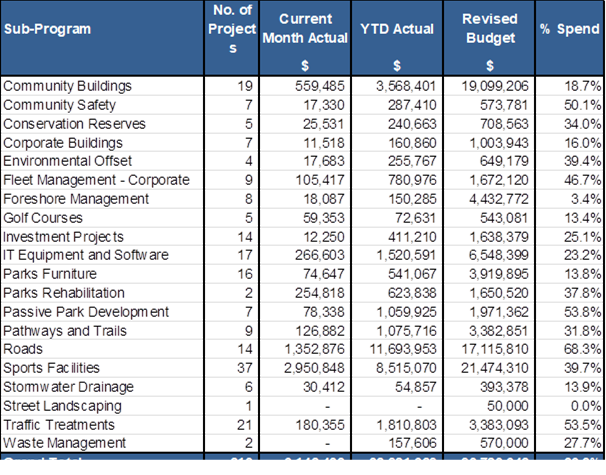The height and width of the screenshot is (475, 606).
Task: Select the Community Safety sub-program cell
Action: tap(60, 105)
